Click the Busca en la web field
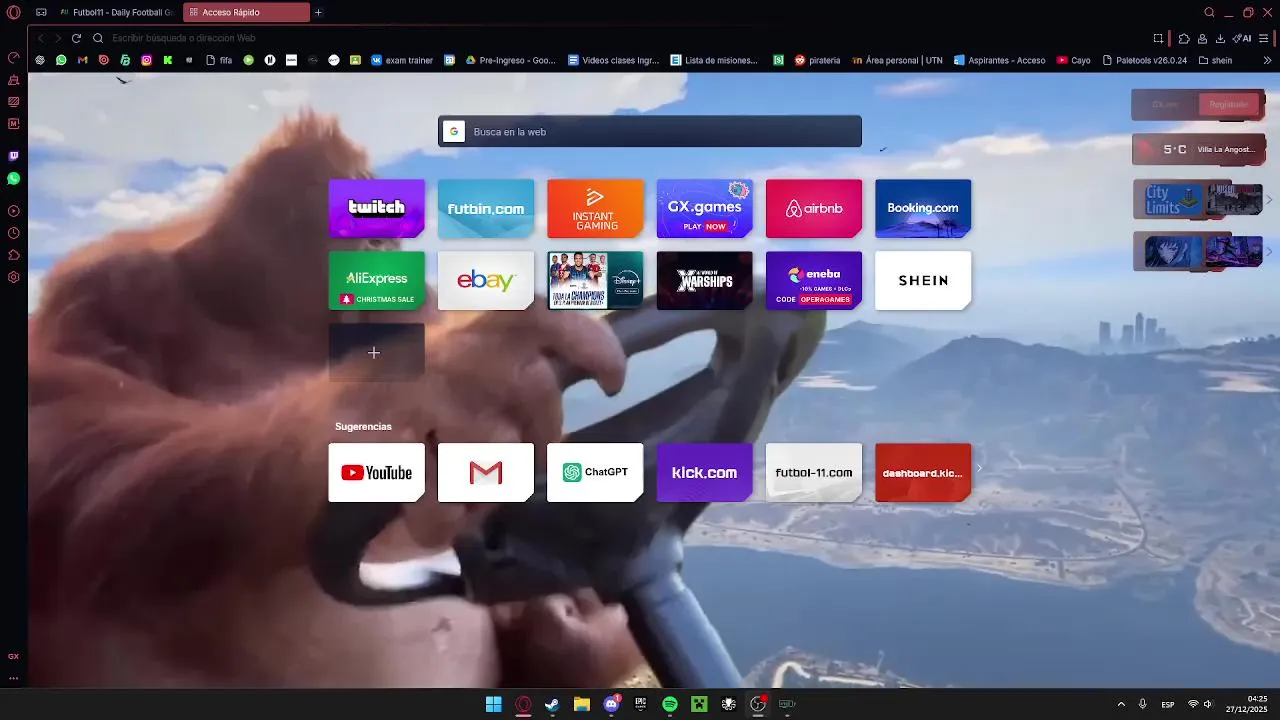1280x720 pixels. [x=650, y=131]
